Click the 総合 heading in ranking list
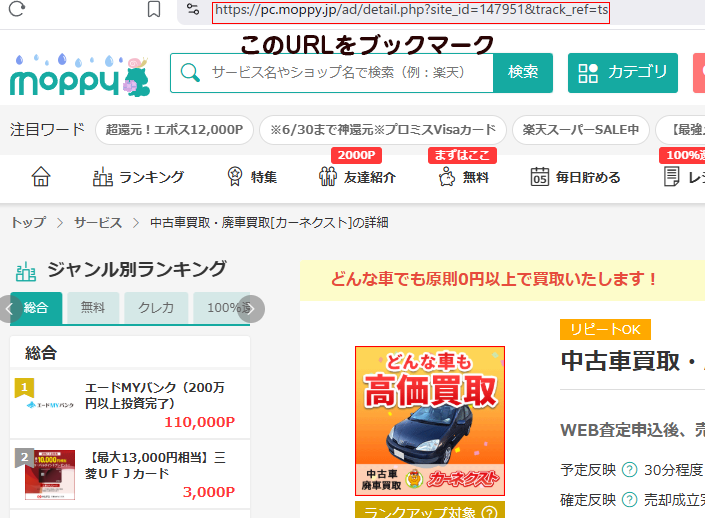 point(41,353)
